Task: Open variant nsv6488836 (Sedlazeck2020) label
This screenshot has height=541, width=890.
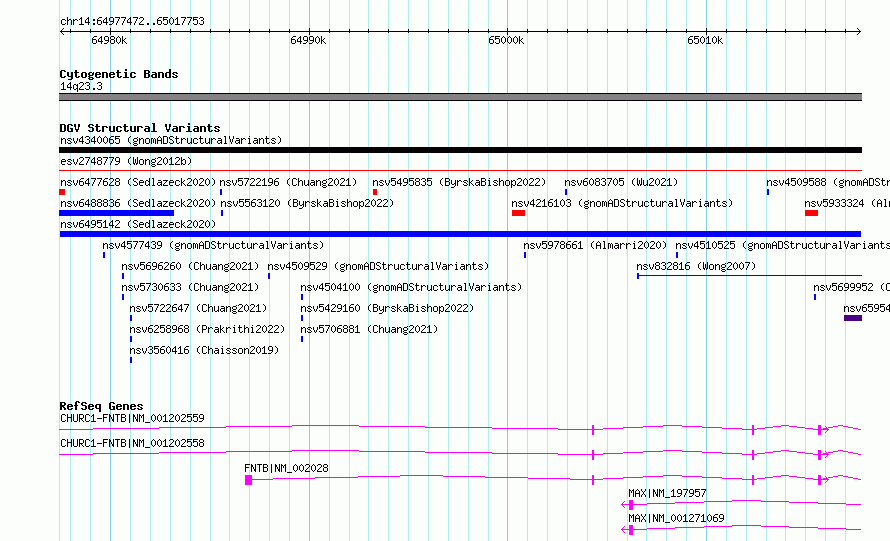Action: tap(138, 203)
